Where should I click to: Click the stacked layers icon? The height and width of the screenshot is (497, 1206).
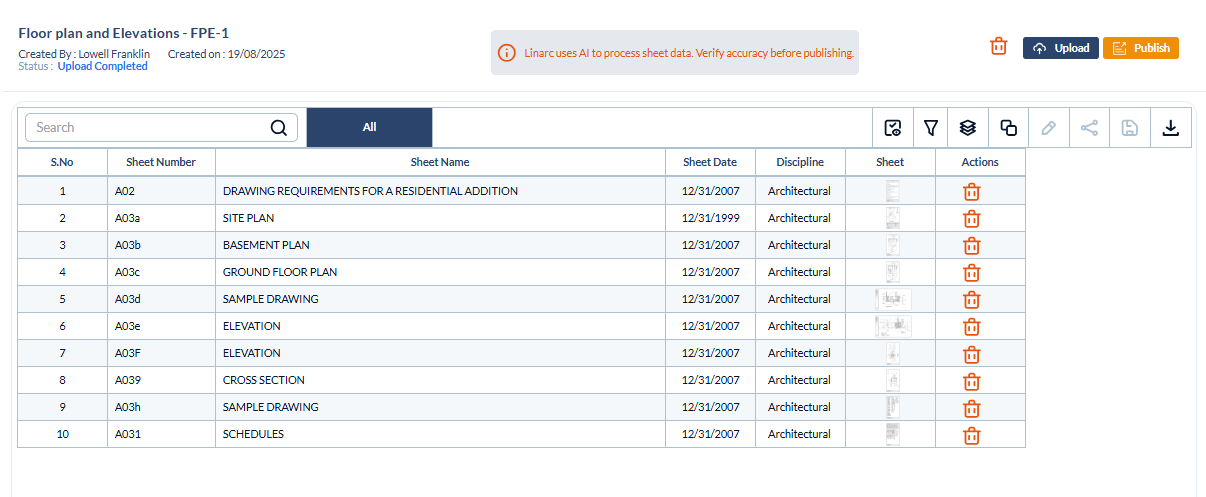[x=967, y=128]
